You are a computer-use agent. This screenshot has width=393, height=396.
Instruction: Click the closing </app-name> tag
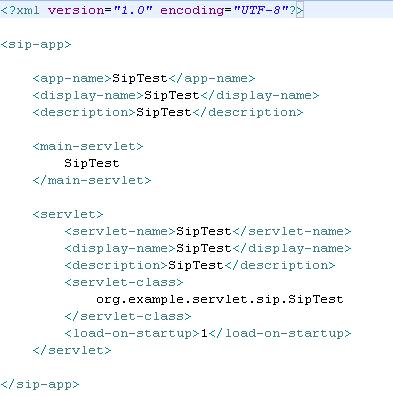(x=212, y=78)
